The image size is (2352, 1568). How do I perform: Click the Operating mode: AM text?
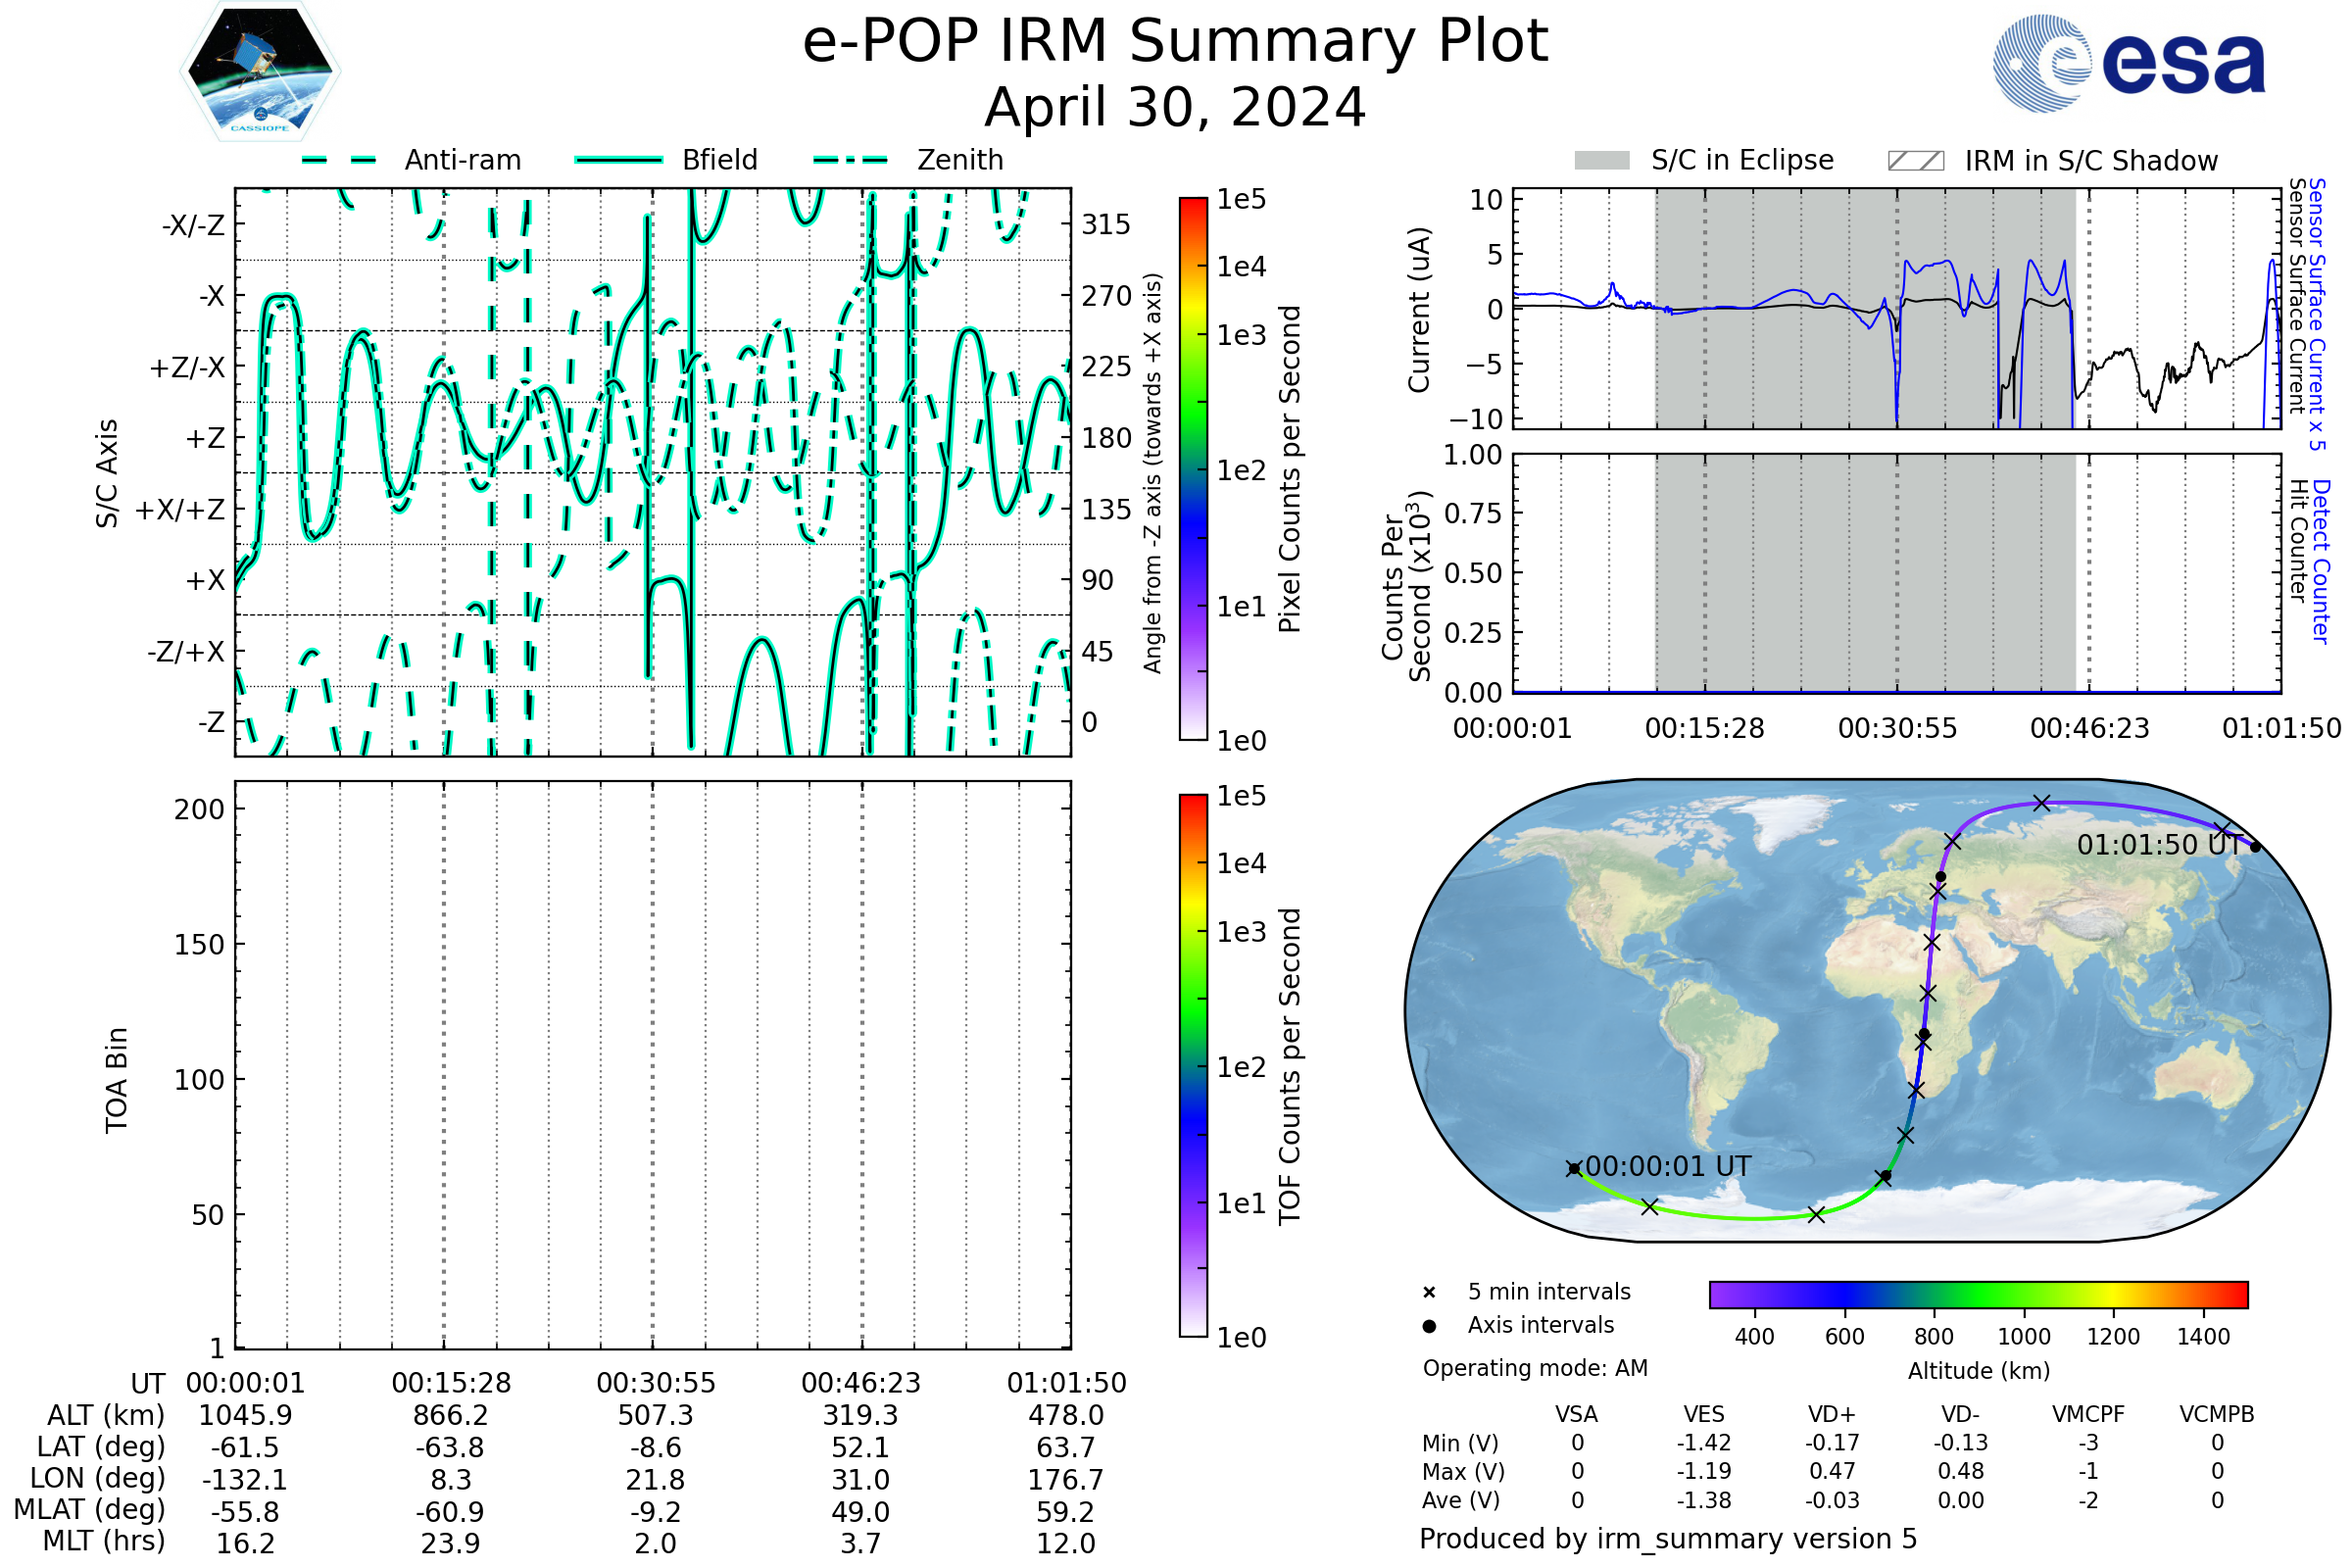(1535, 1368)
